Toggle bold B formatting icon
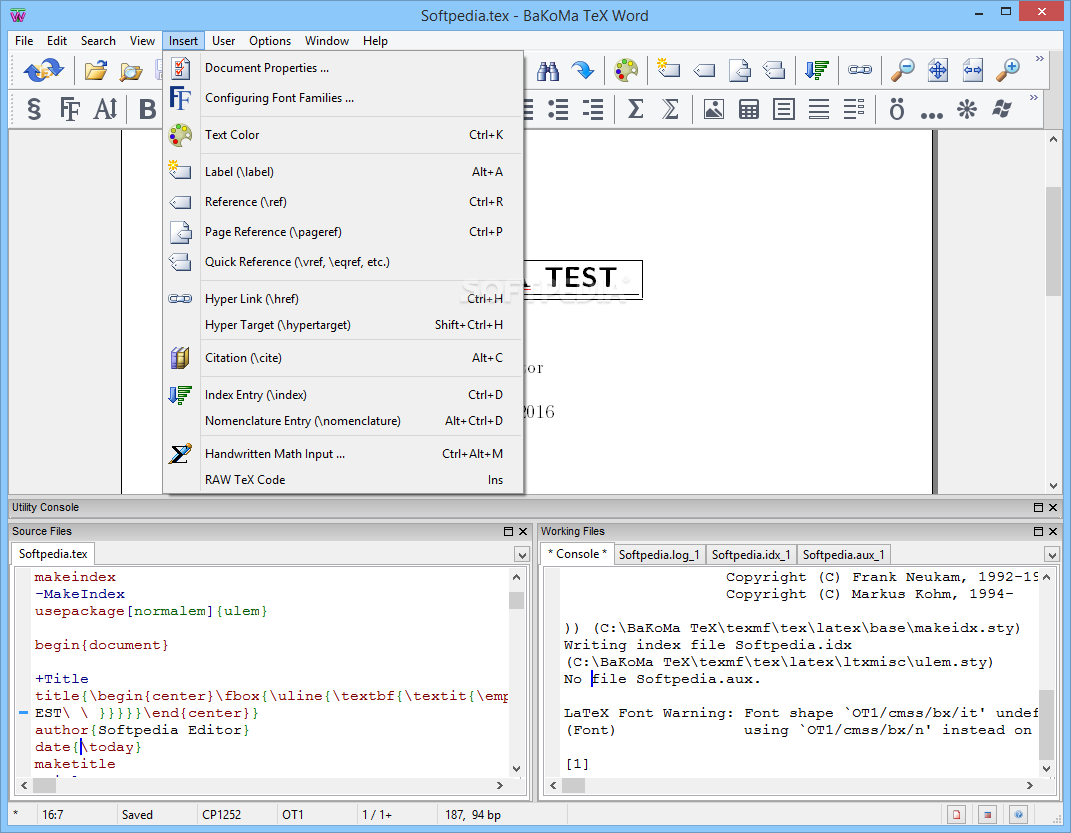 147,109
